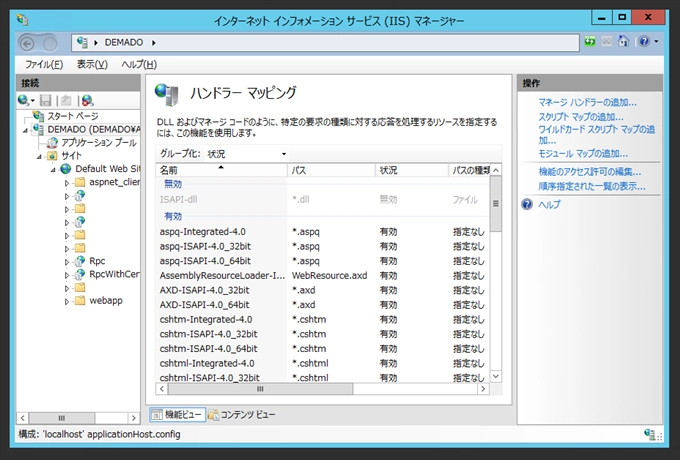Select the aspq-ISAPI-4.0_32bit handler row
The height and width of the screenshot is (460, 680).
pyautogui.click(x=323, y=246)
